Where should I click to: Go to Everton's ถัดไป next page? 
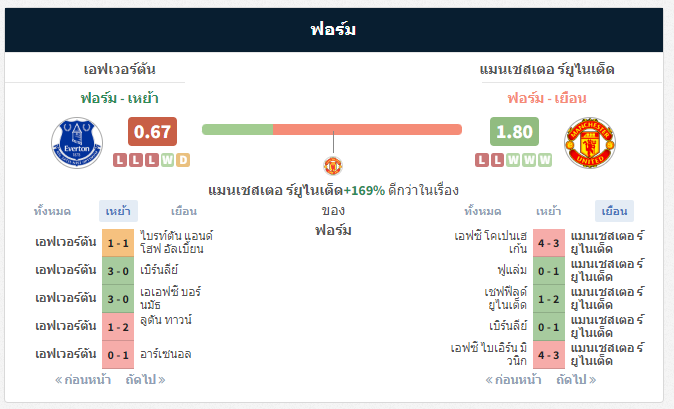145,380
